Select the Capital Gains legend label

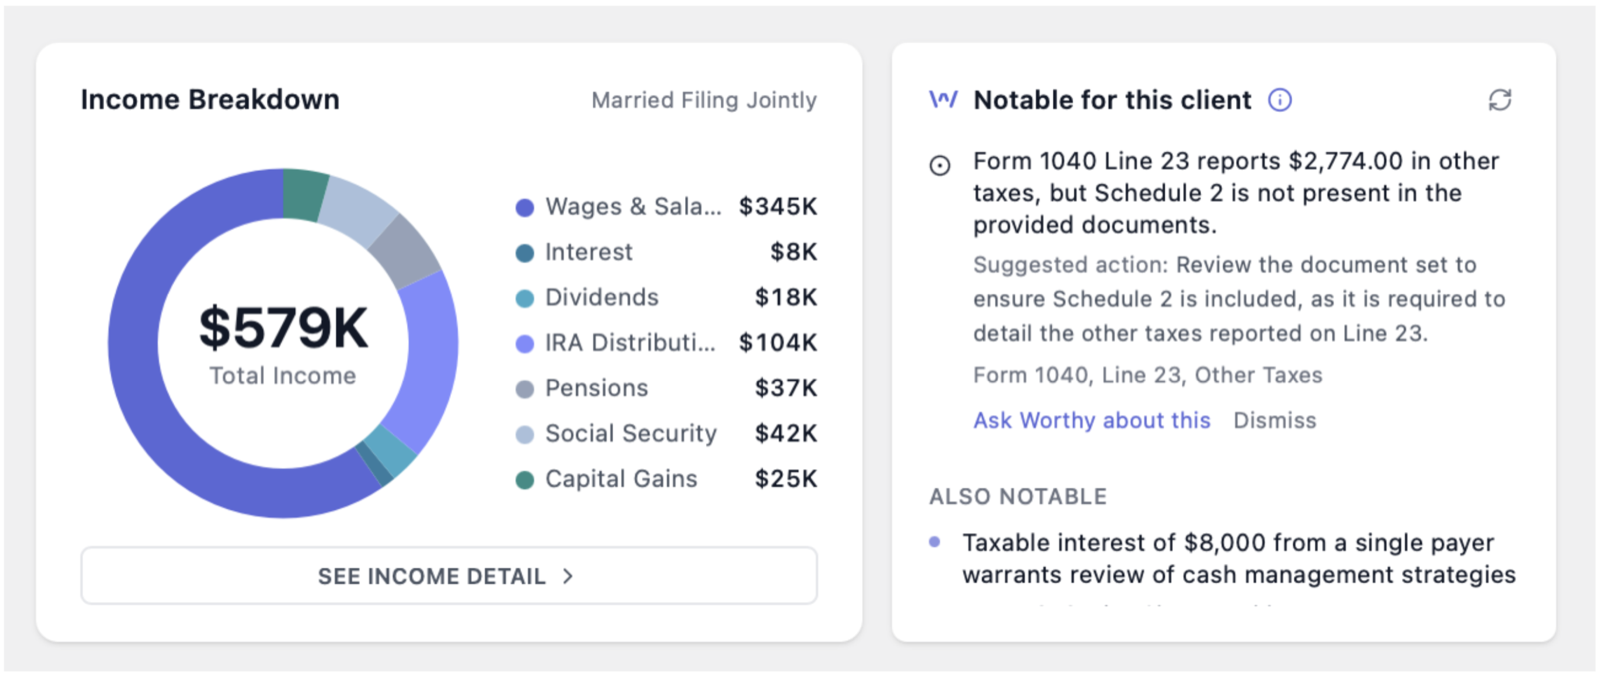(x=621, y=479)
